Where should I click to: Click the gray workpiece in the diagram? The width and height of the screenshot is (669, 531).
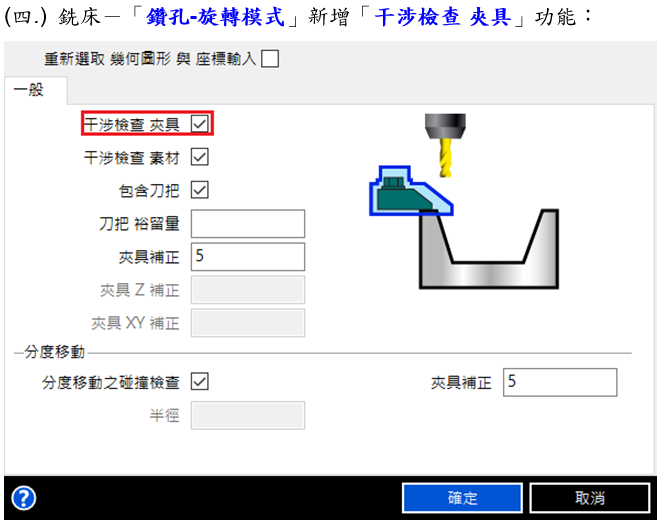click(489, 249)
